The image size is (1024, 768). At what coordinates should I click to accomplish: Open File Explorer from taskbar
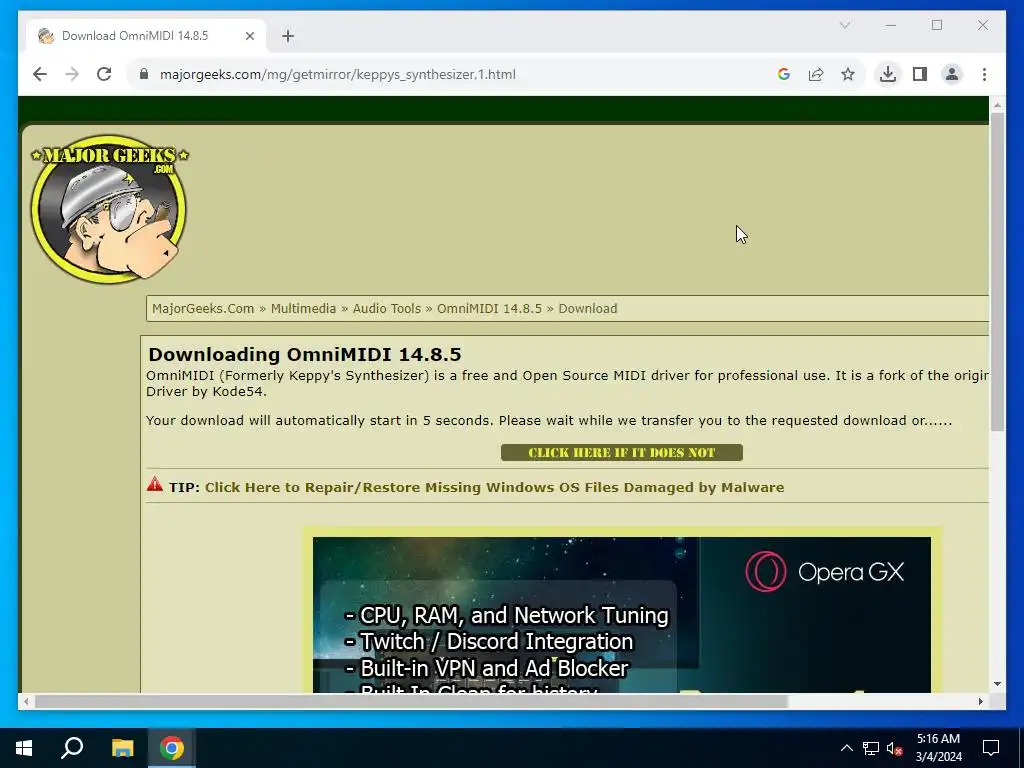click(x=122, y=748)
